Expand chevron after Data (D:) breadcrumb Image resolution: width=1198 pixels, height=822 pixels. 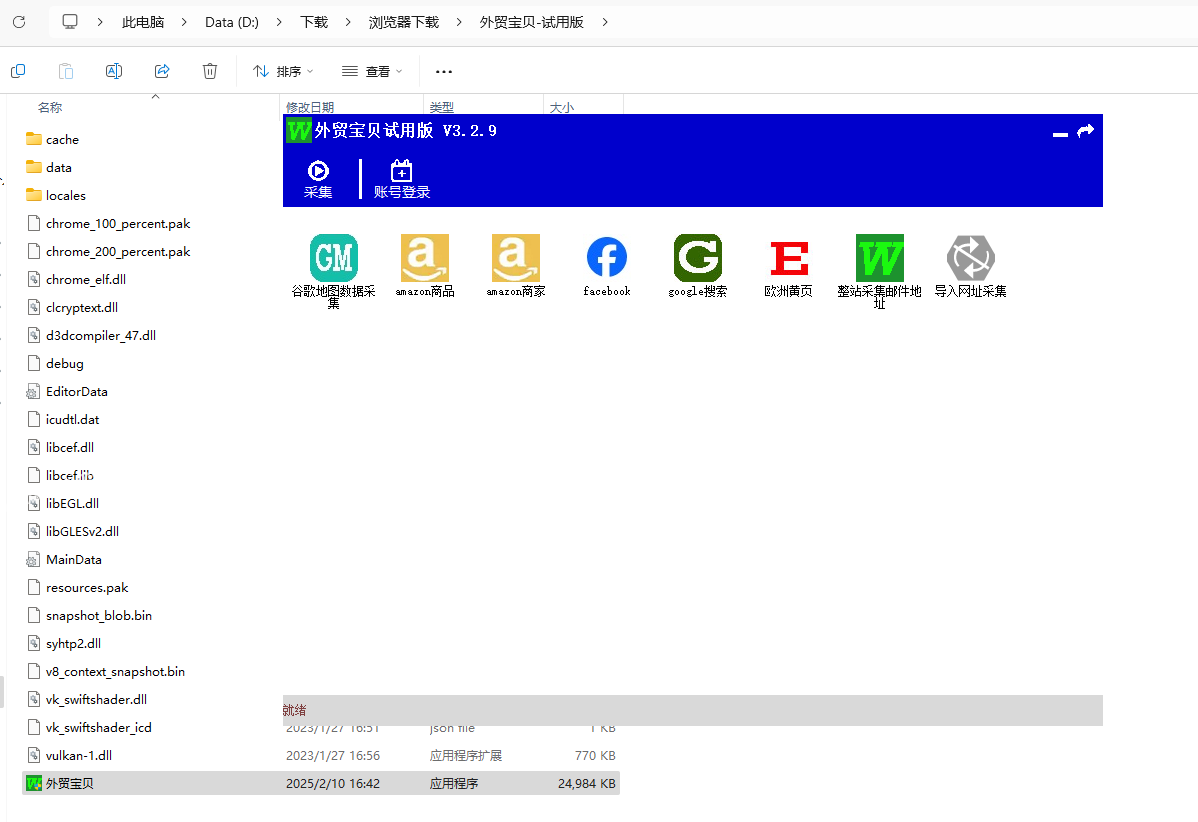click(x=279, y=22)
